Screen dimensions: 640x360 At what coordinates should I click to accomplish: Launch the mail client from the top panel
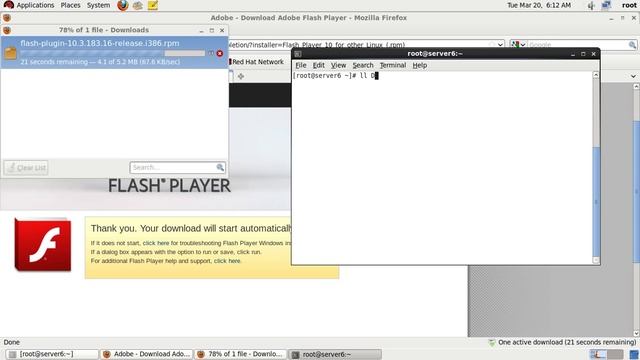pyautogui.click(x=138, y=5)
